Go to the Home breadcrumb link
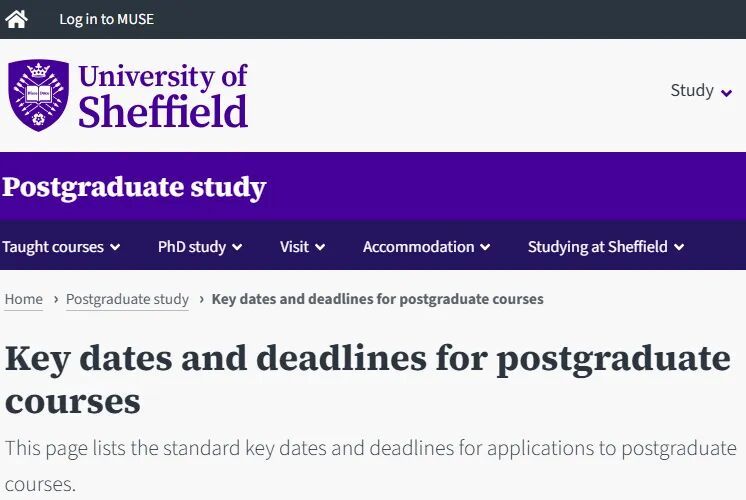The image size is (746, 500). tap(24, 299)
